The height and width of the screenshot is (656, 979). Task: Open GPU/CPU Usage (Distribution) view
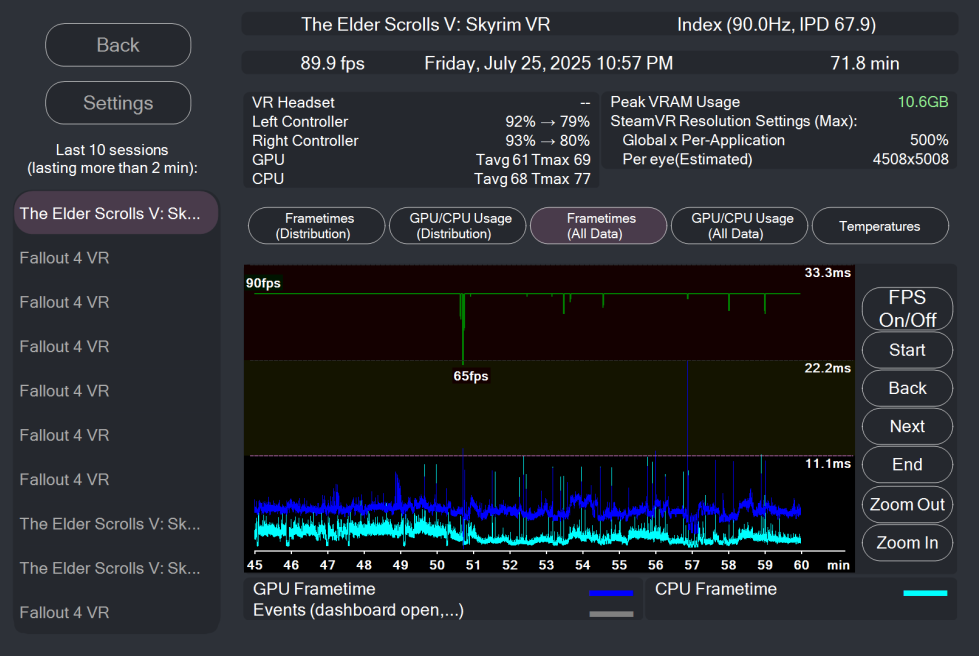point(457,226)
